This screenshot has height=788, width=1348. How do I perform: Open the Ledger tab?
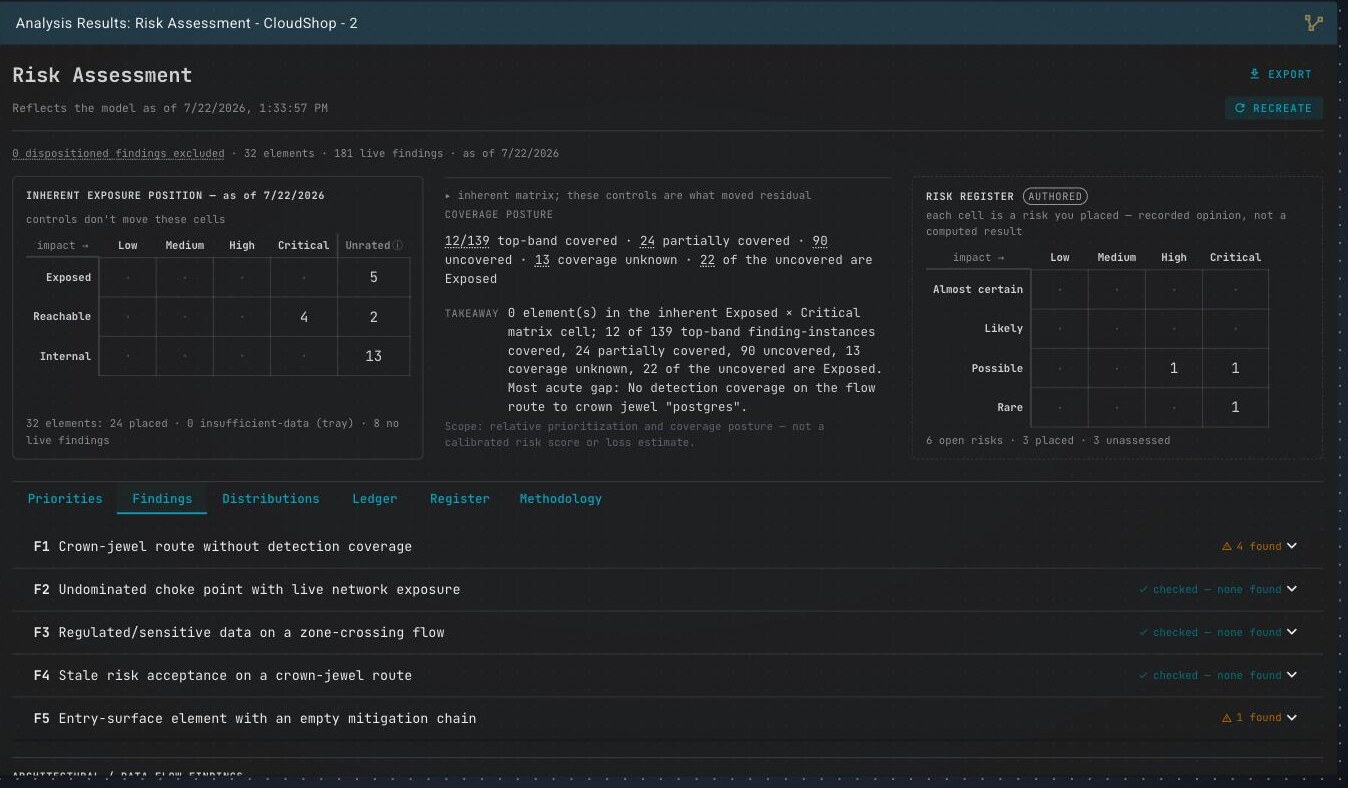pos(375,499)
